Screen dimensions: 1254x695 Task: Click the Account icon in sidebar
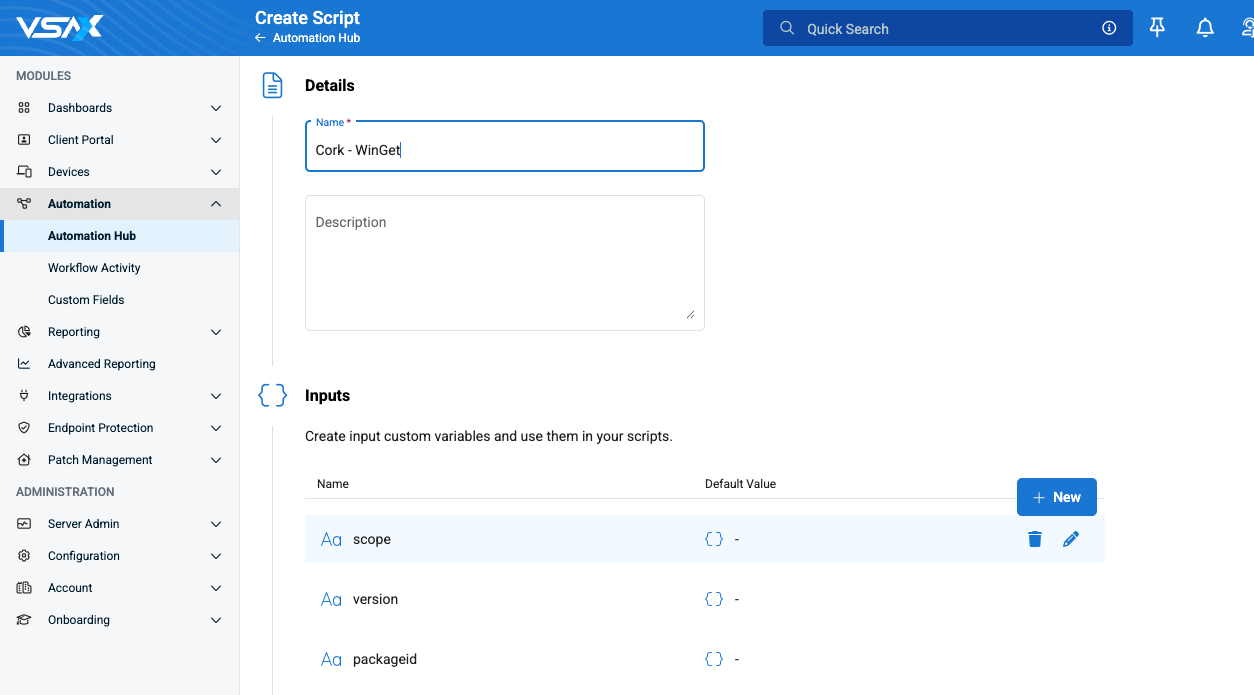[x=24, y=588]
